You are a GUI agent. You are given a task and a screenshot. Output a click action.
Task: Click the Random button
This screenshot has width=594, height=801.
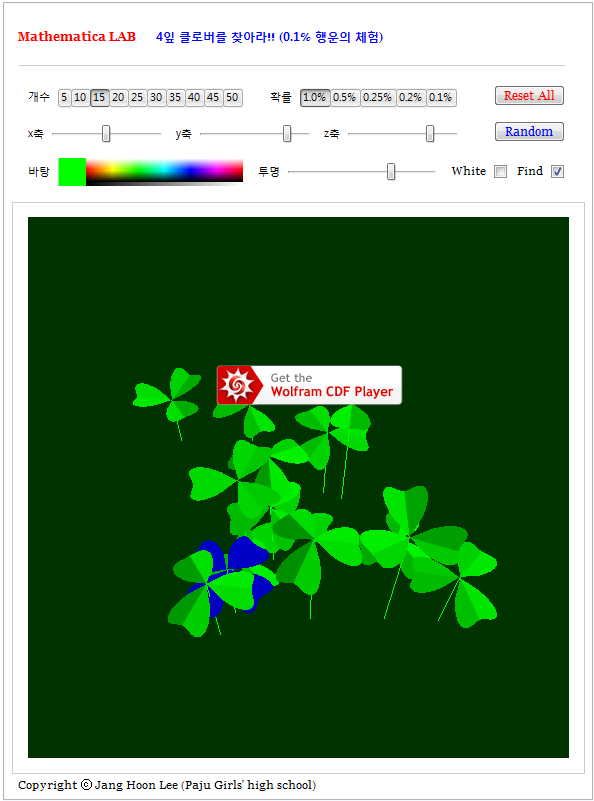(x=529, y=132)
